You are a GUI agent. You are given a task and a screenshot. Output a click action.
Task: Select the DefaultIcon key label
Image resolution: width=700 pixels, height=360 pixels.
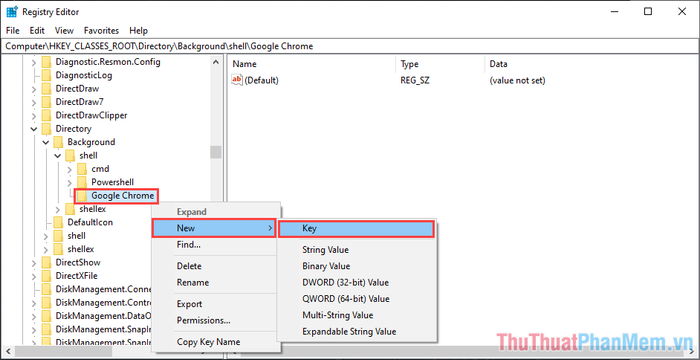click(x=90, y=222)
